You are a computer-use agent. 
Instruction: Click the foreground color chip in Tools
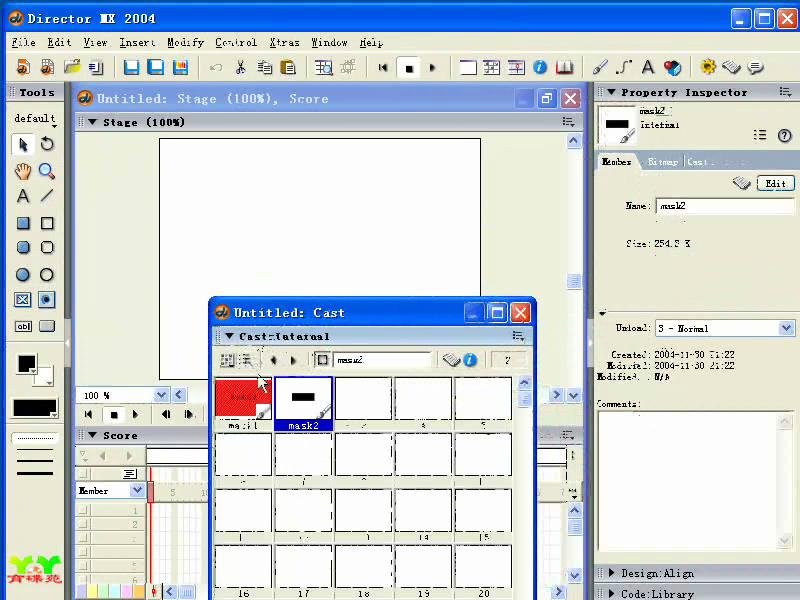[27, 364]
